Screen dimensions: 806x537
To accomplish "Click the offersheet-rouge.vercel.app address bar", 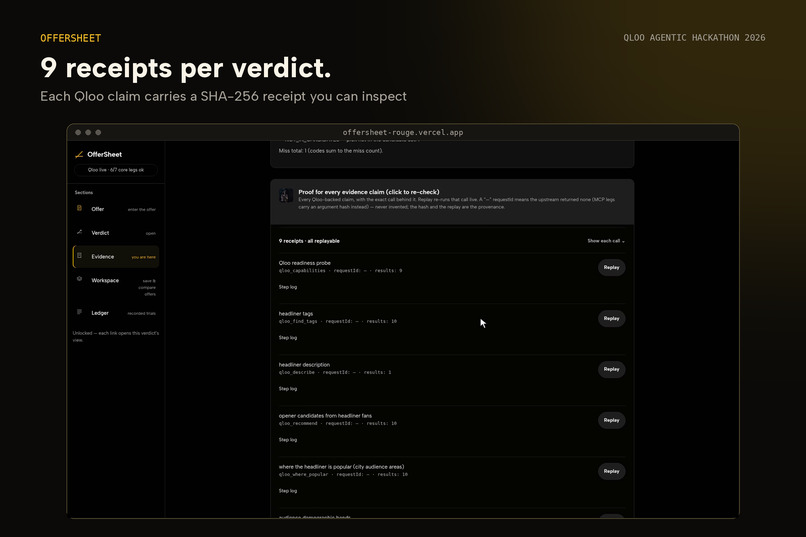I will click(402, 132).
